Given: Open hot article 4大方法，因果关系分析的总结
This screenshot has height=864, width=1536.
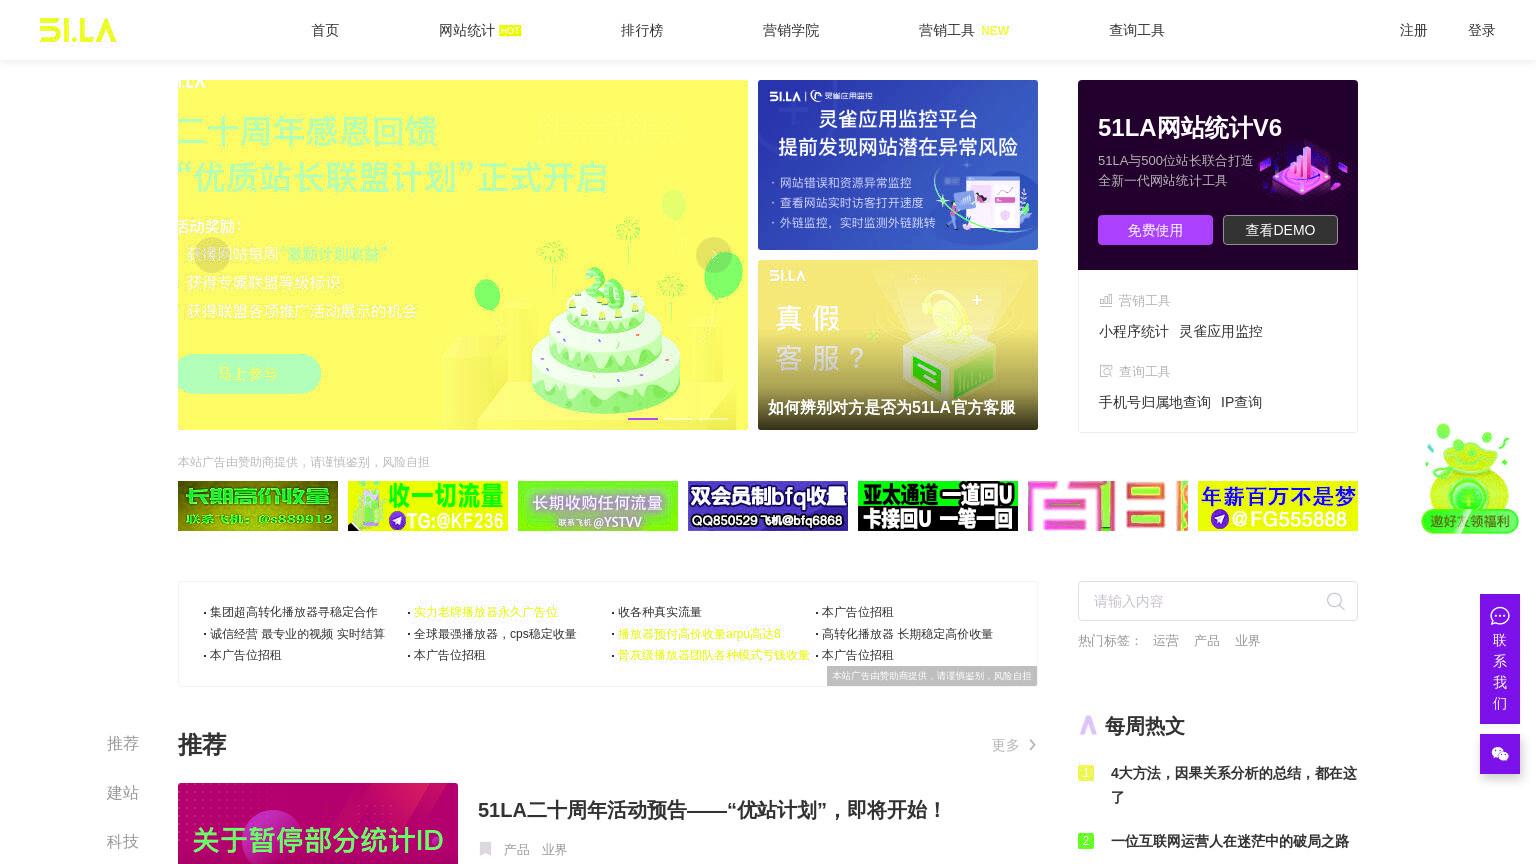Looking at the screenshot, I should pos(1234,785).
